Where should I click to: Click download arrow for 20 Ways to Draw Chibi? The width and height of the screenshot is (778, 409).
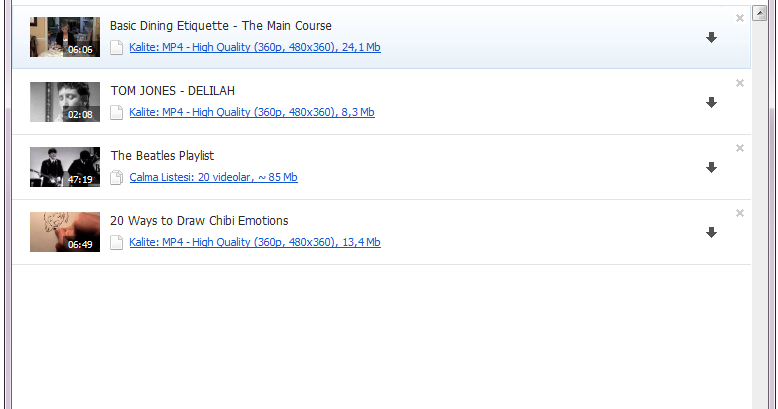[x=711, y=233]
